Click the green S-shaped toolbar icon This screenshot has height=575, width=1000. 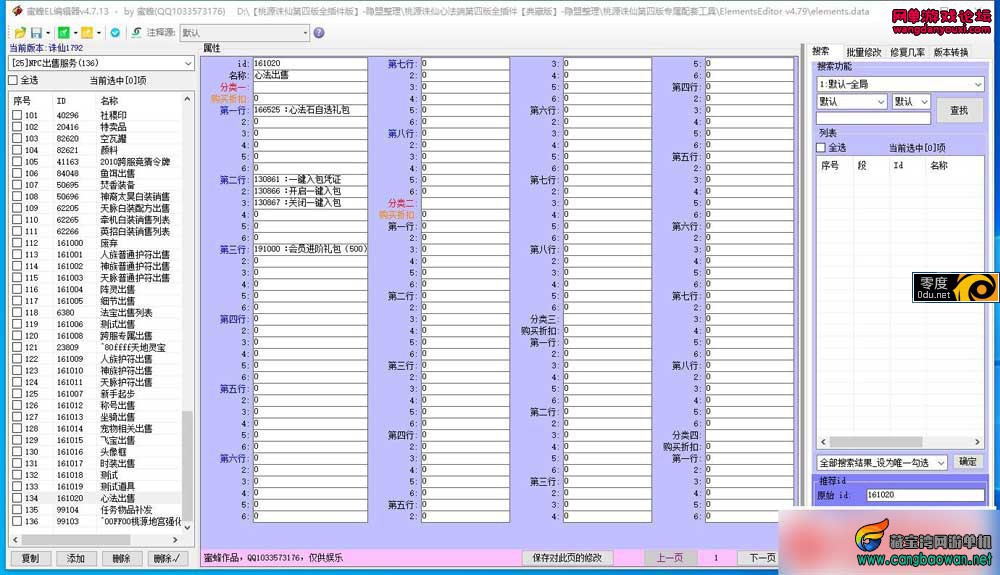136,33
